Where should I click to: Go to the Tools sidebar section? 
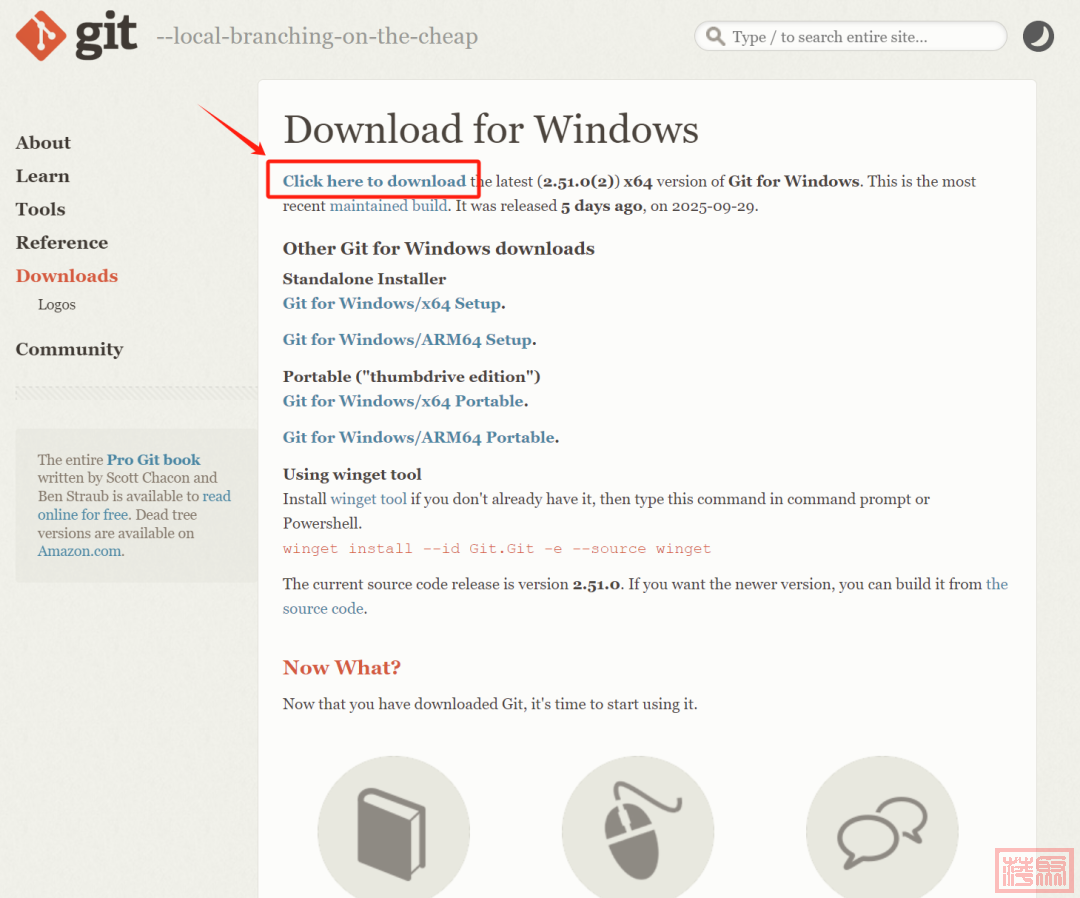click(40, 209)
